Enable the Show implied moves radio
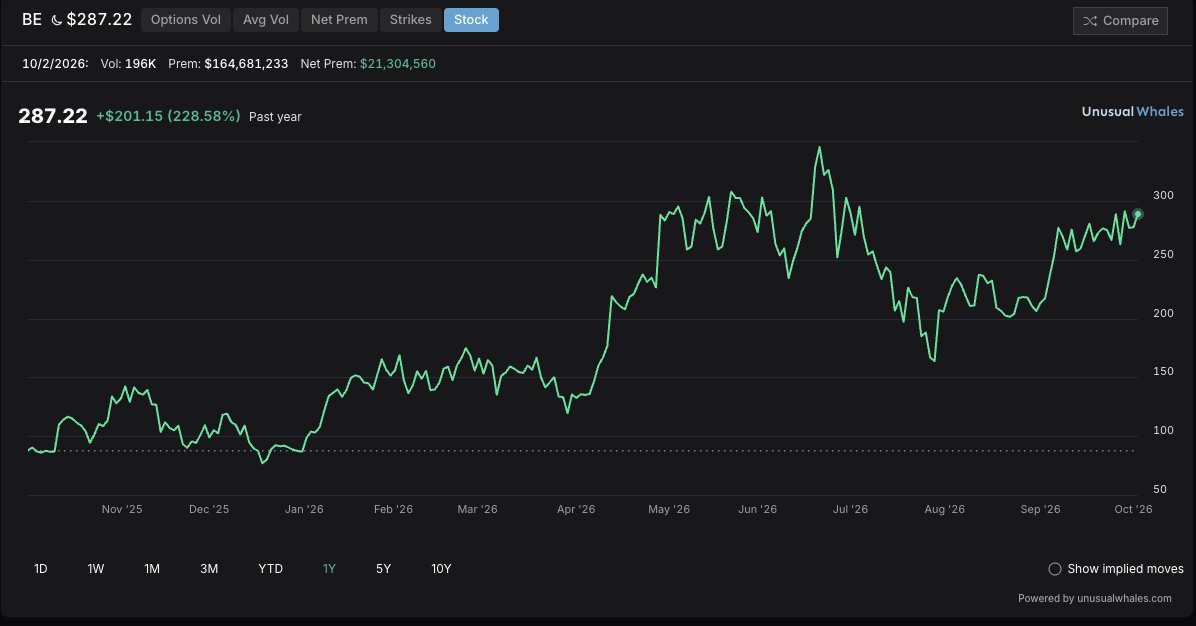 pyautogui.click(x=1055, y=569)
